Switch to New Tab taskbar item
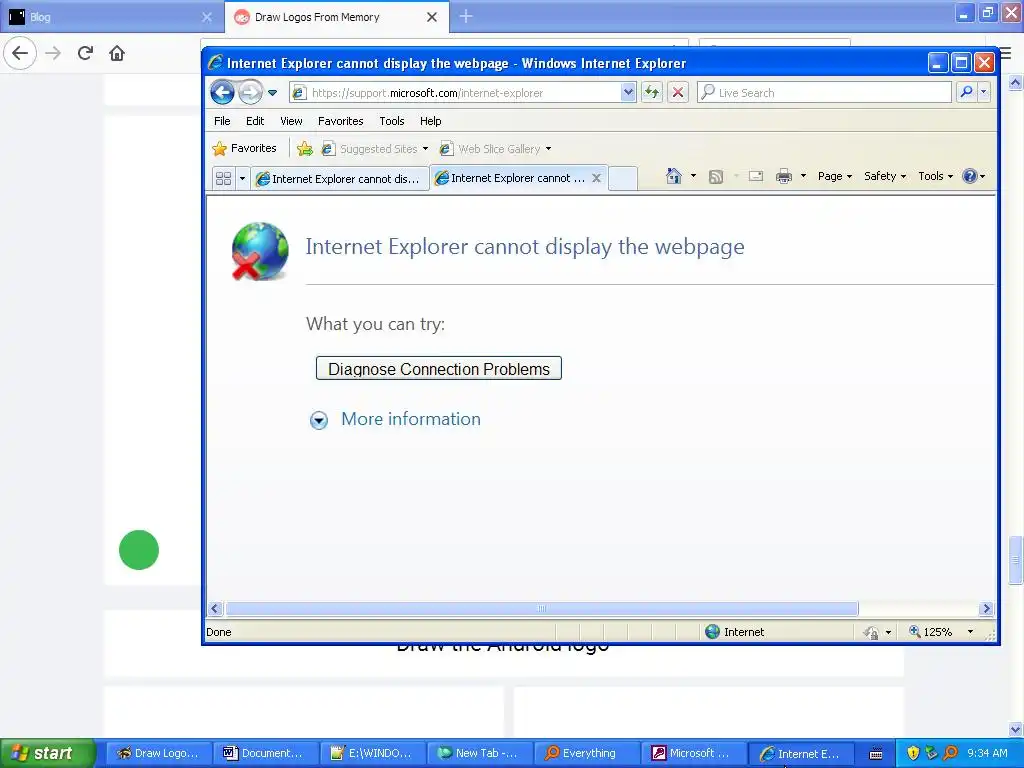The height and width of the screenshot is (768, 1024). 478,753
